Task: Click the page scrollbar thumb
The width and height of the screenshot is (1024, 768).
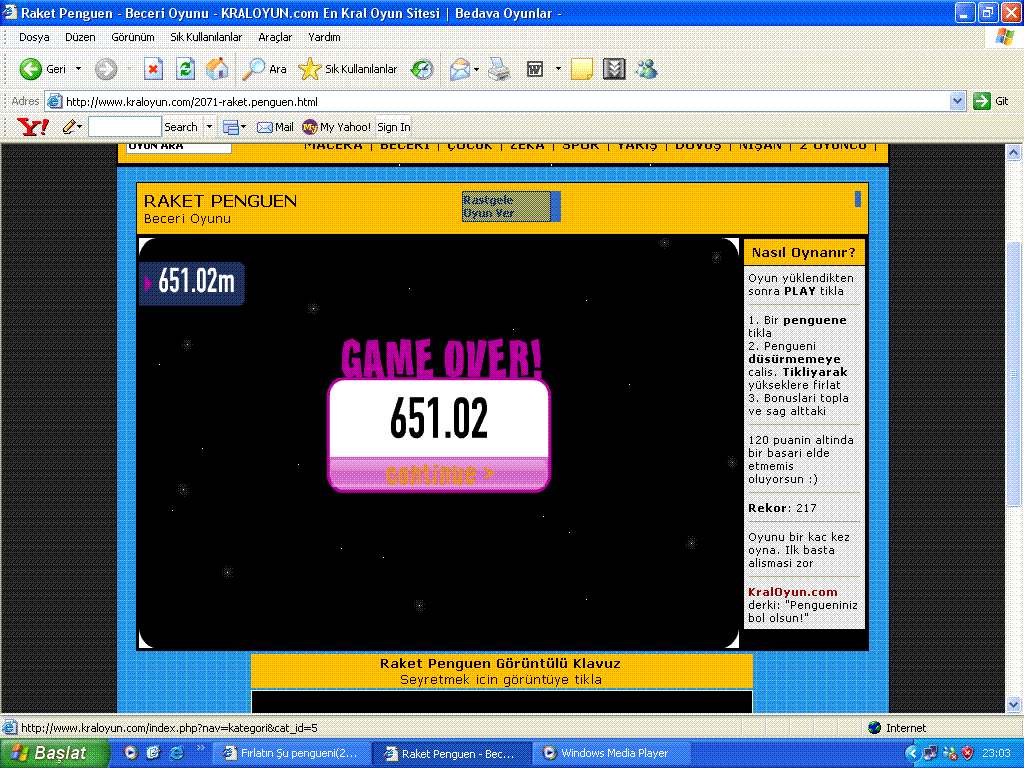Action: point(1013,374)
